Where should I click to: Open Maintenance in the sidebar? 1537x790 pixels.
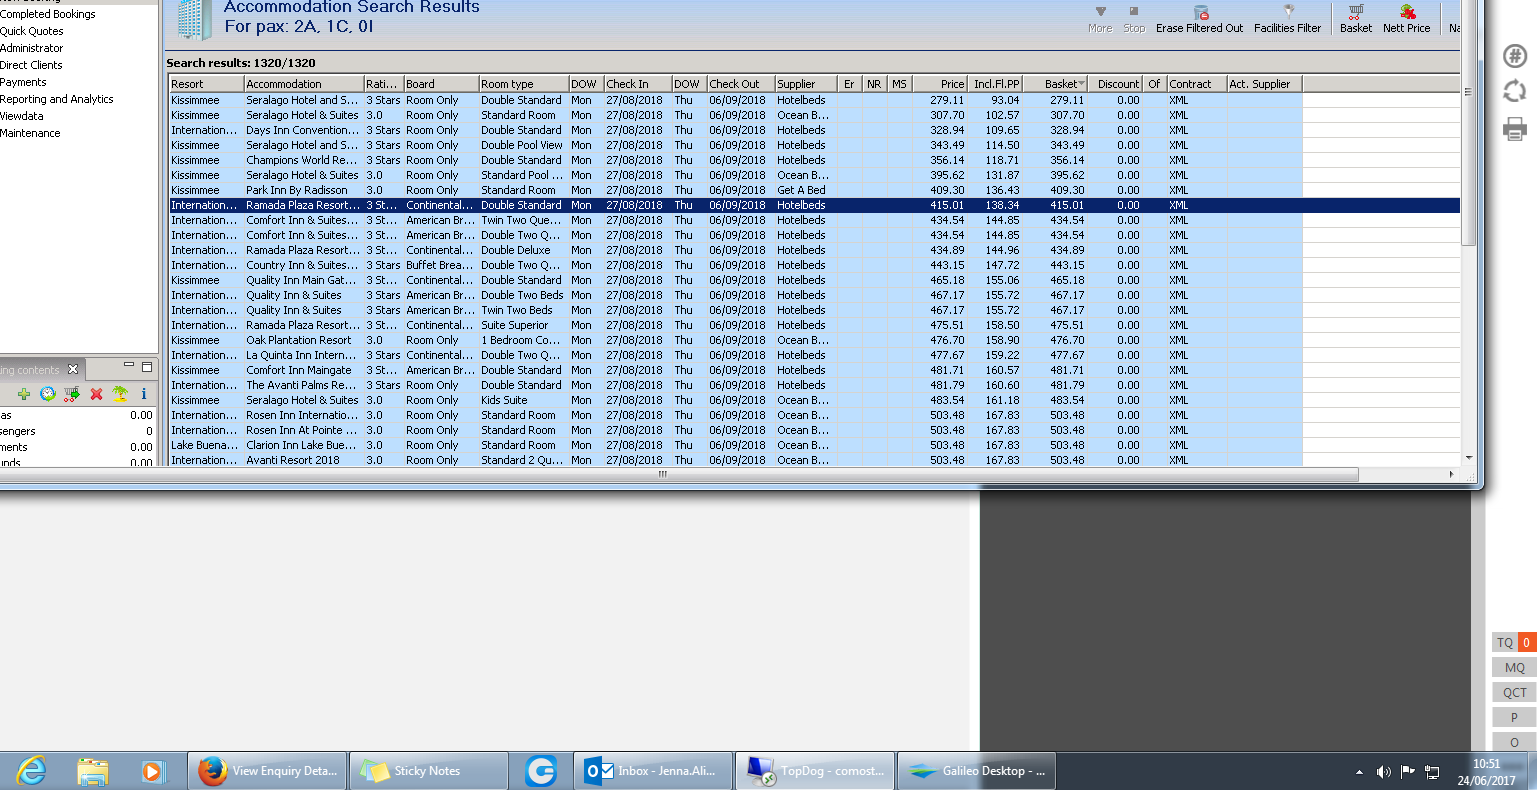pyautogui.click(x=30, y=133)
